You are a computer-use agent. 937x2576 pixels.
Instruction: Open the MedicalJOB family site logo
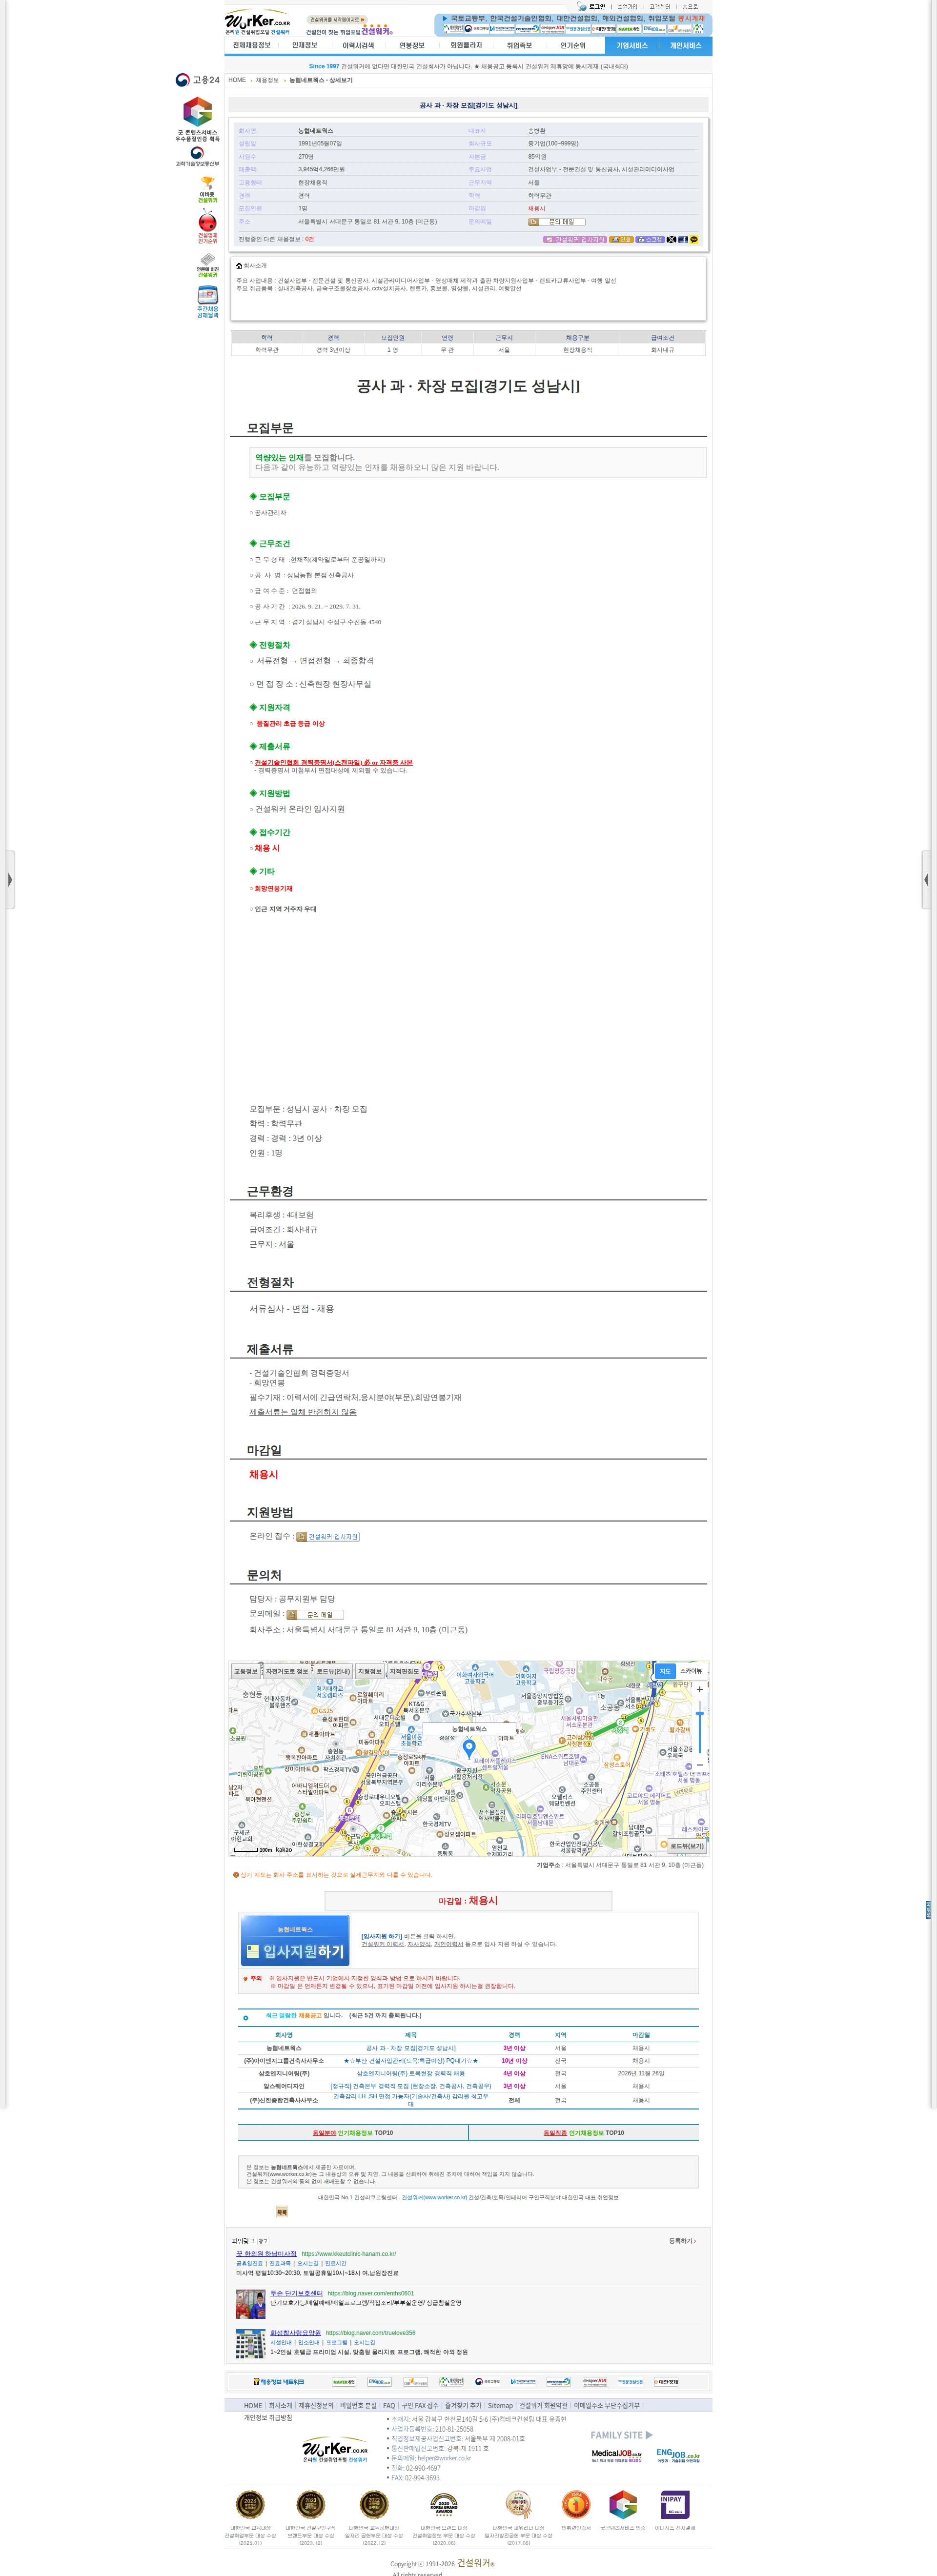616,2455
